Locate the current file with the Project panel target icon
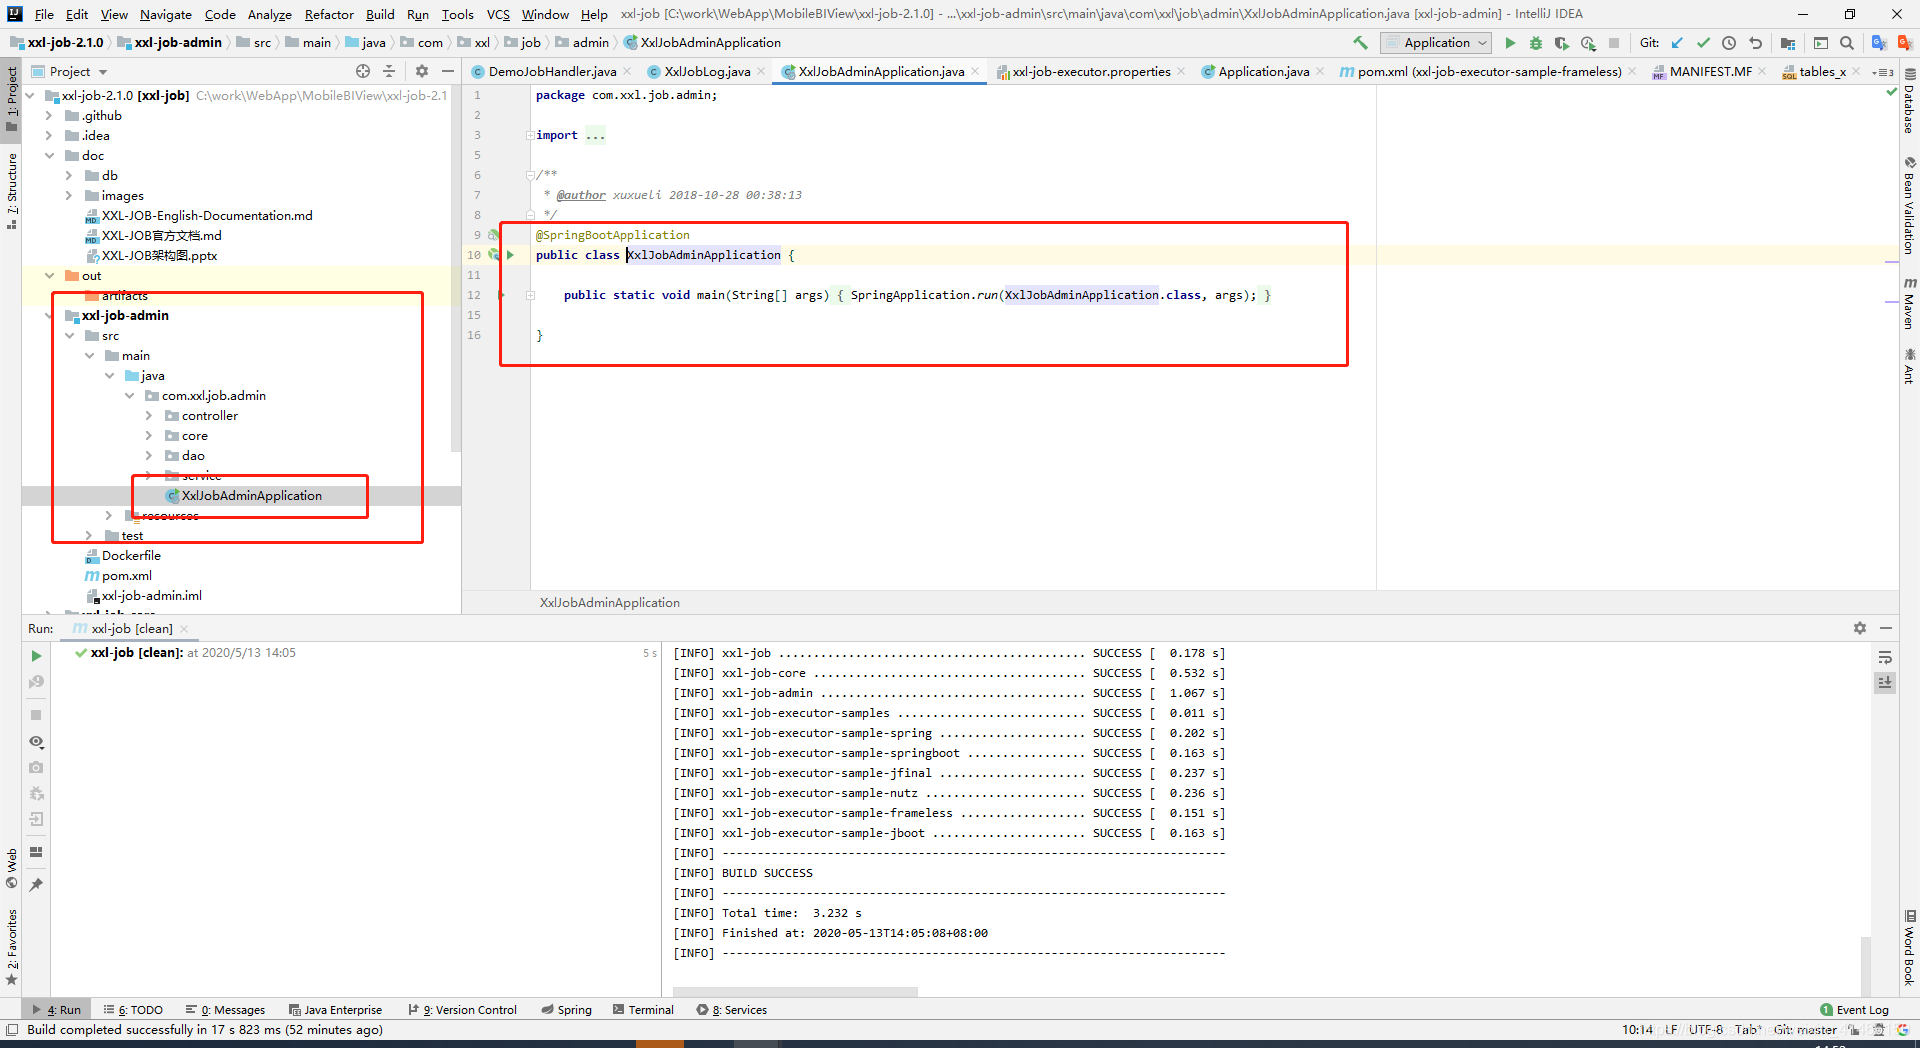 coord(363,71)
